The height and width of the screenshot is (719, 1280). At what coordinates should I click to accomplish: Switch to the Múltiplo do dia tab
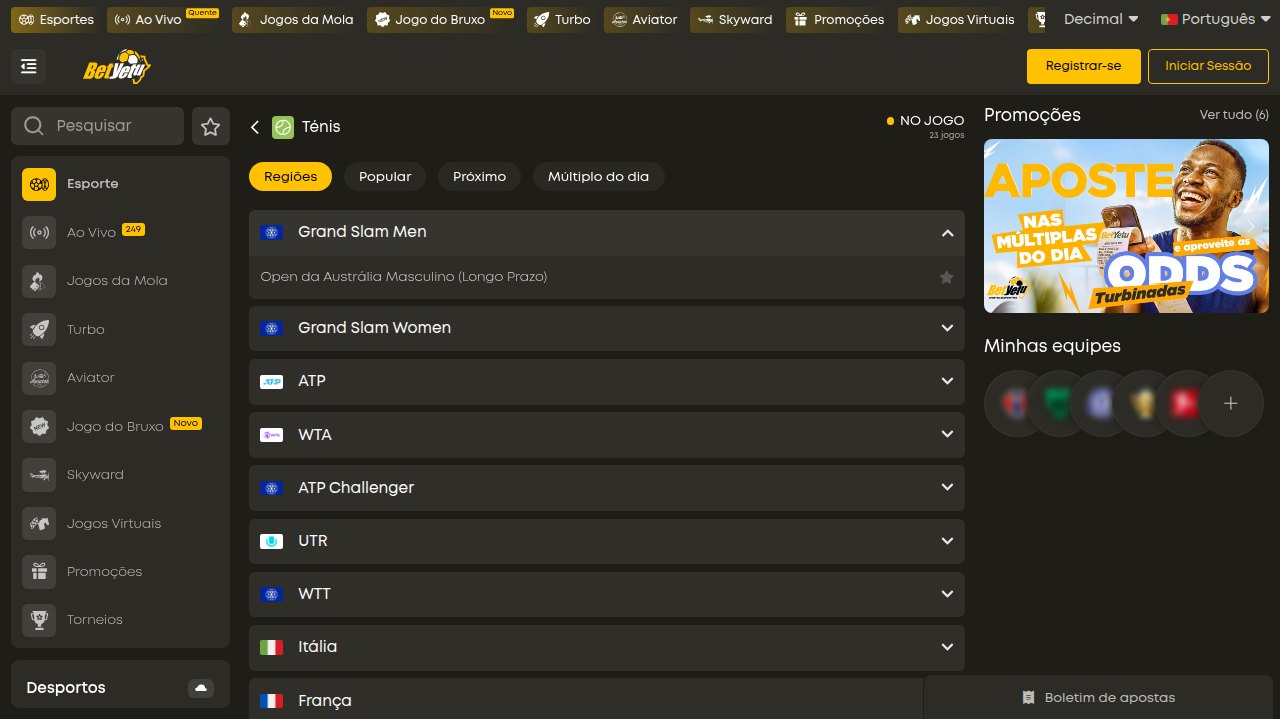(598, 177)
